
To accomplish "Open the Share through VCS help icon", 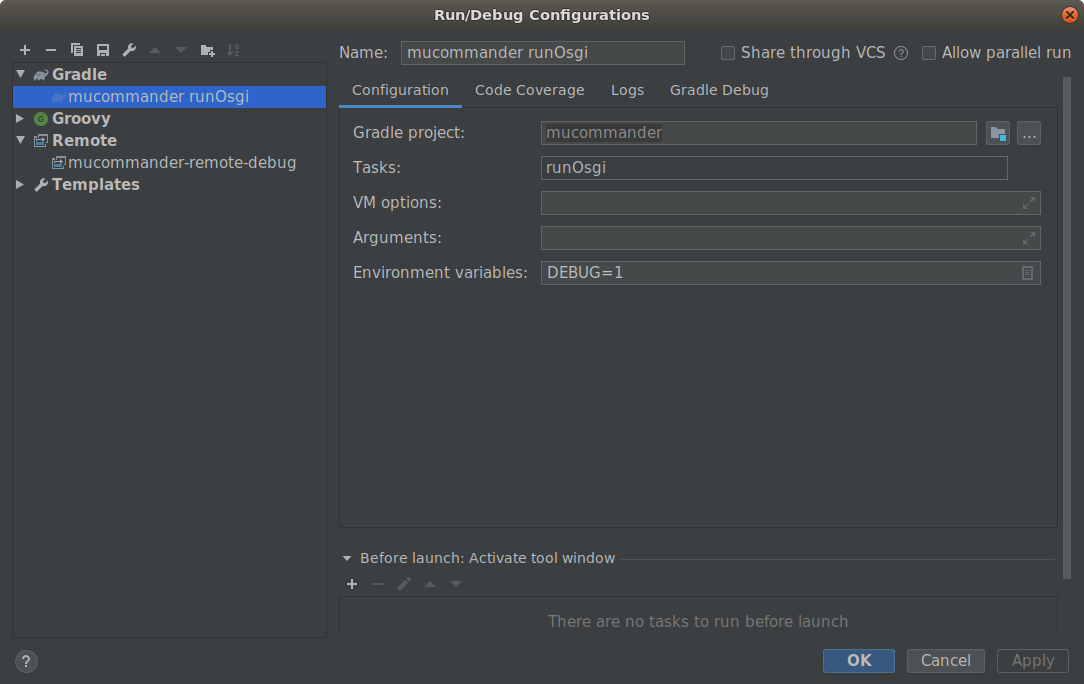I will (901, 53).
